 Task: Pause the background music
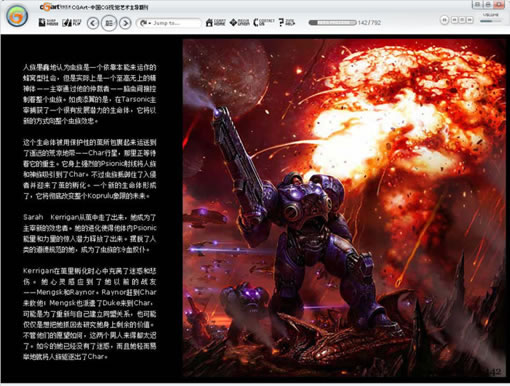tap(445, 20)
